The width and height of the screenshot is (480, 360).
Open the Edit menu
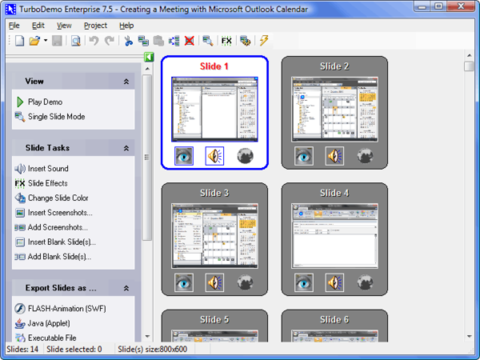click(x=38, y=26)
